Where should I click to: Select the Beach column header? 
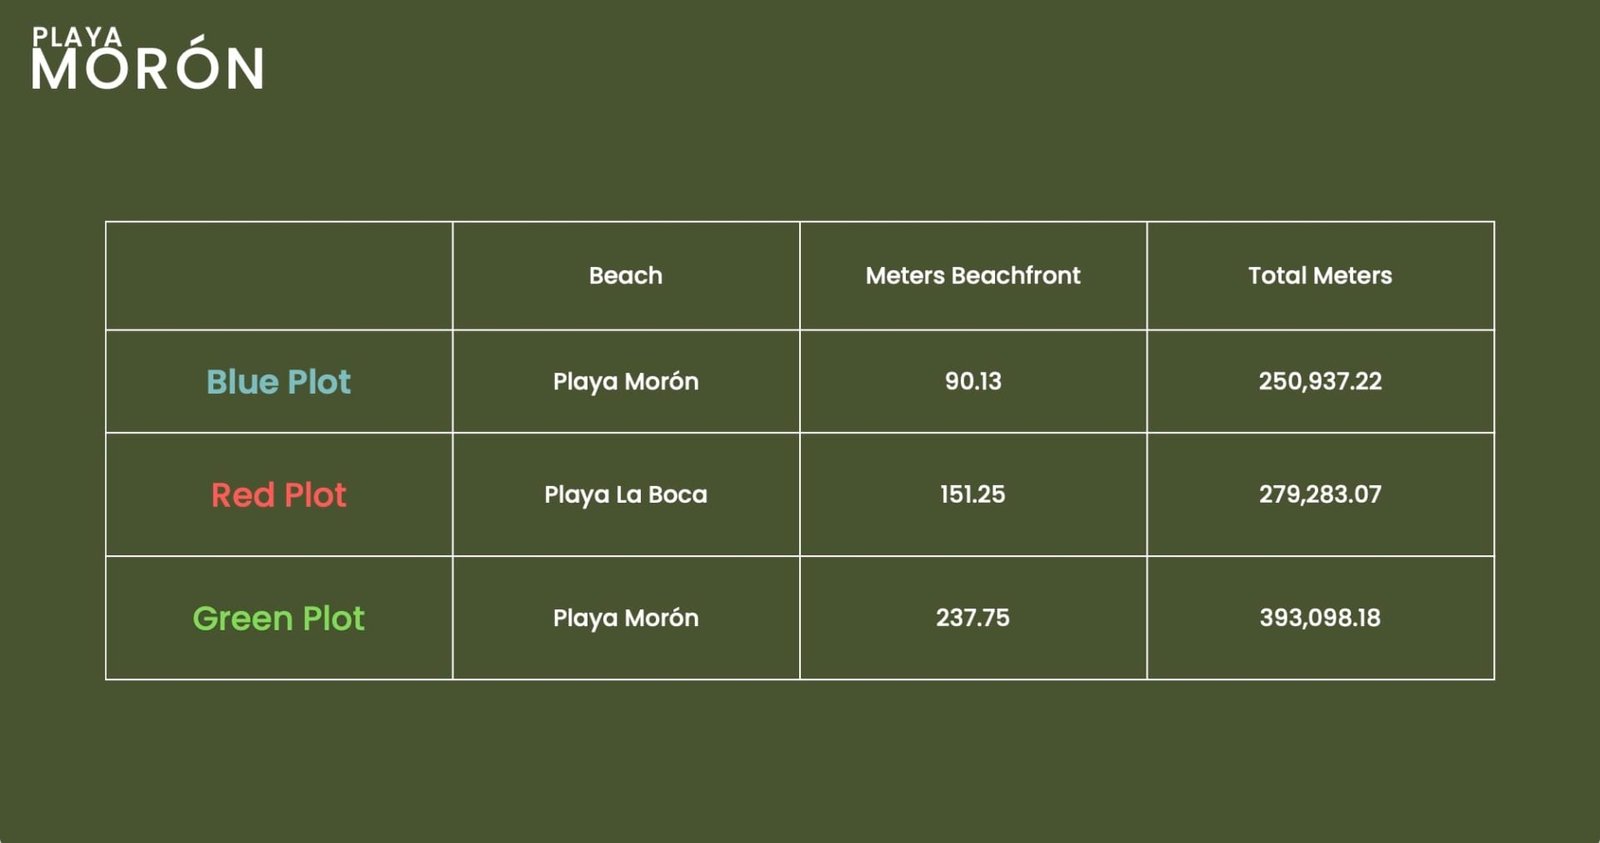pos(625,276)
